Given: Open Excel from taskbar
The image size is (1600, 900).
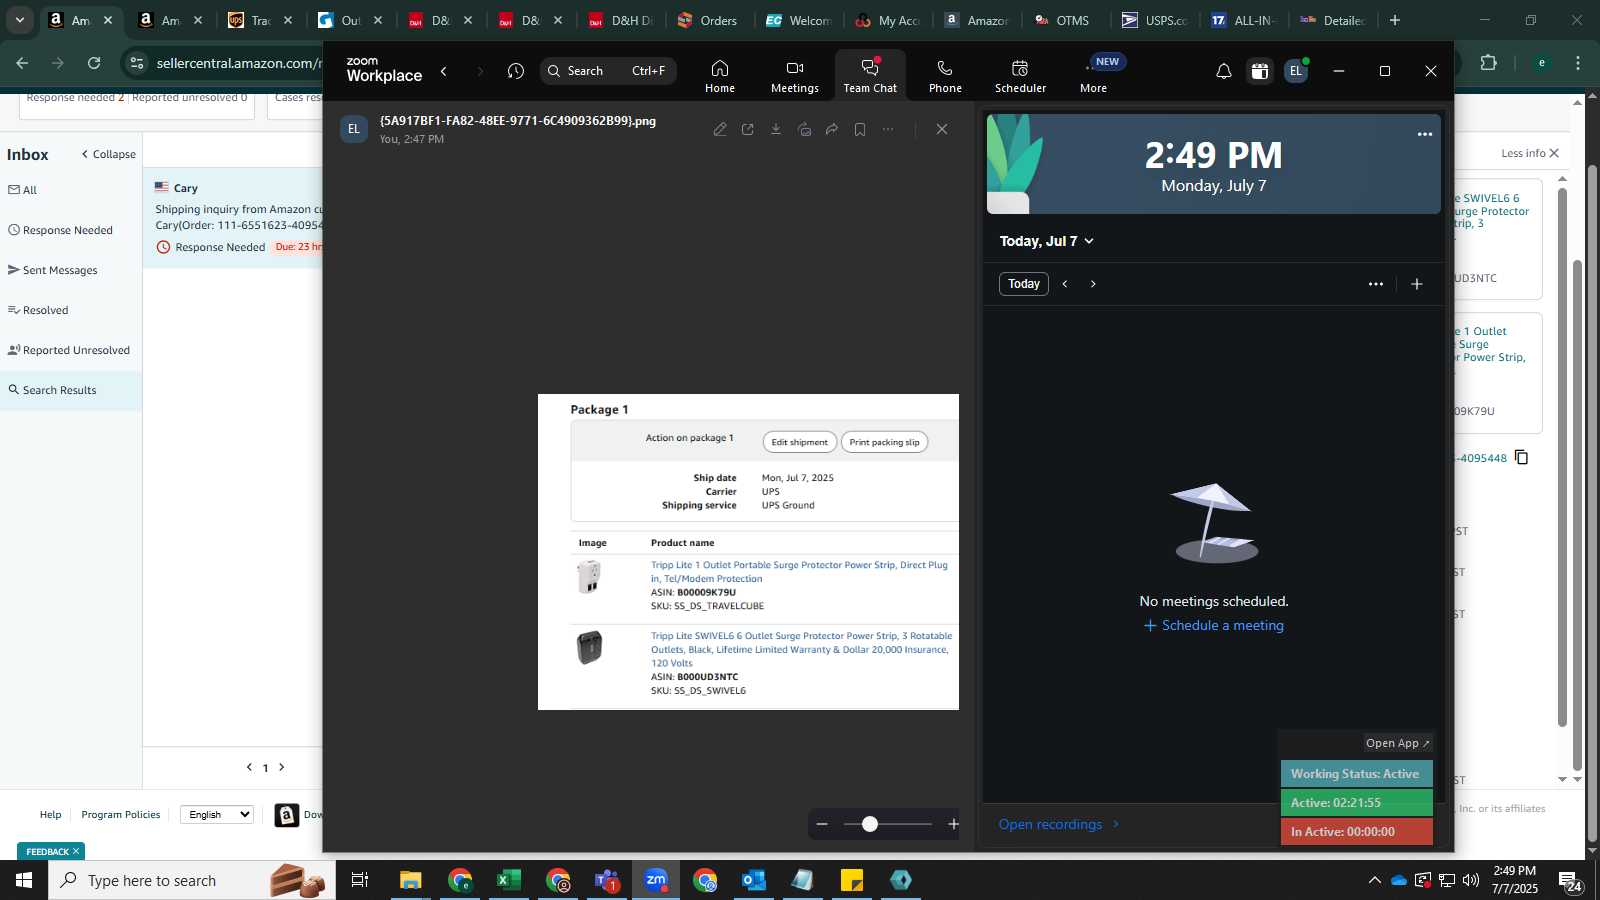Looking at the screenshot, I should (508, 880).
